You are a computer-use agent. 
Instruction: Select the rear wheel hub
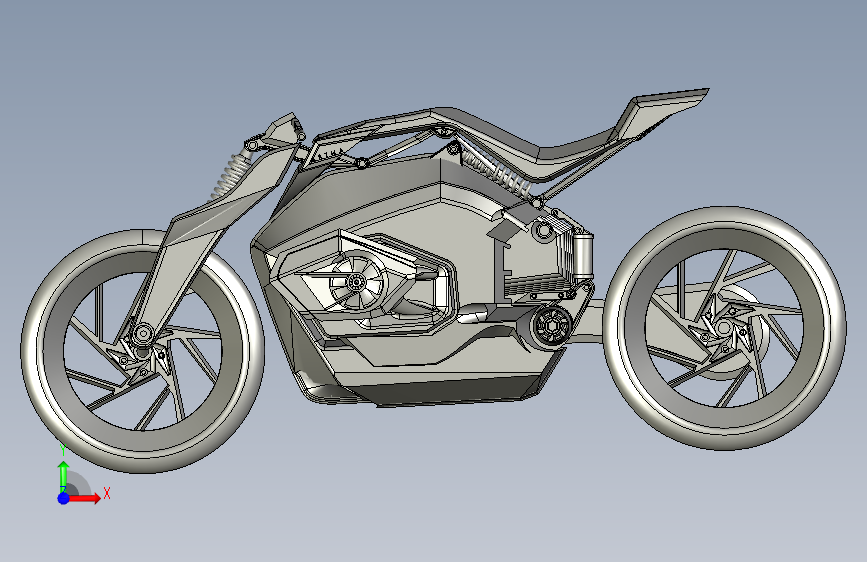(724, 329)
